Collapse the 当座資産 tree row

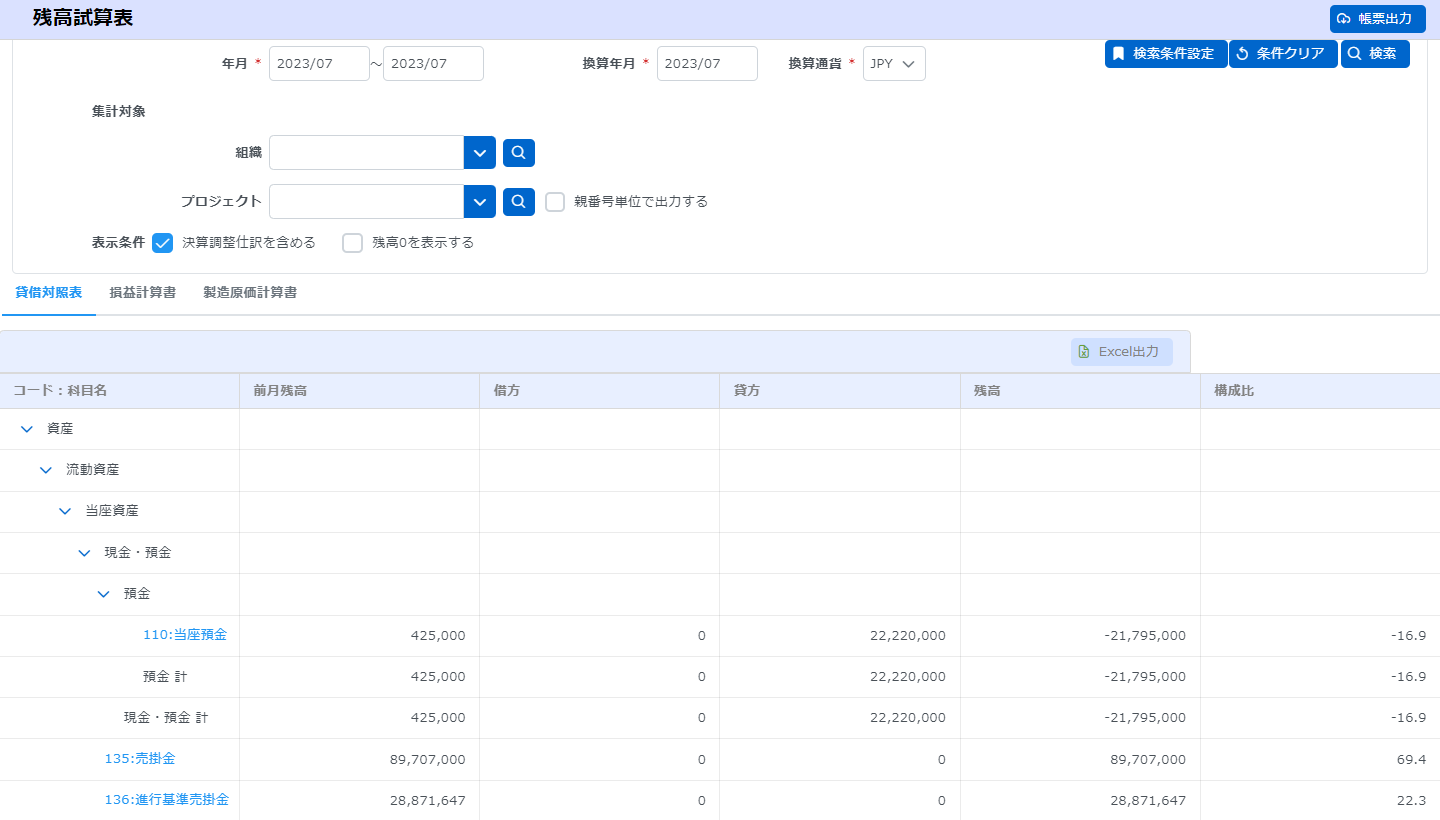coord(65,511)
